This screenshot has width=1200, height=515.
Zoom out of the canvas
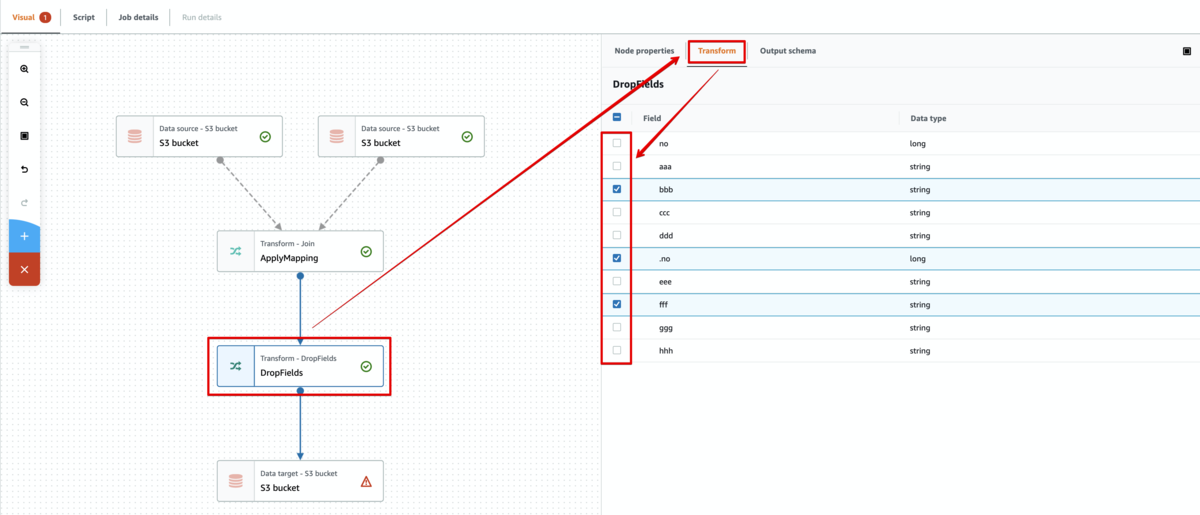[24, 102]
